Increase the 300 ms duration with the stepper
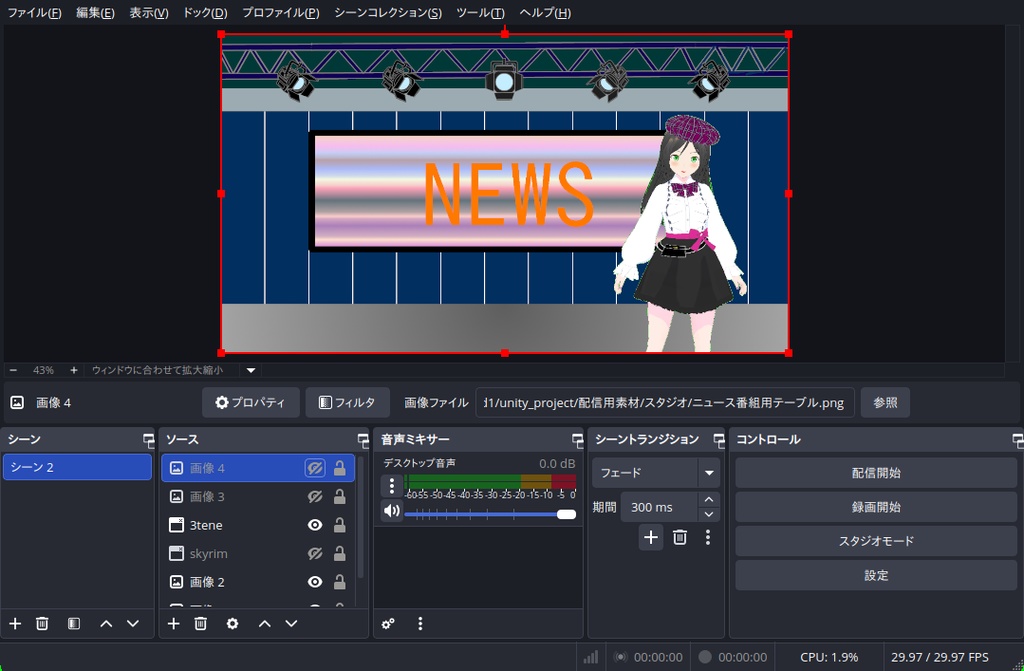The width and height of the screenshot is (1024, 671). pos(708,501)
